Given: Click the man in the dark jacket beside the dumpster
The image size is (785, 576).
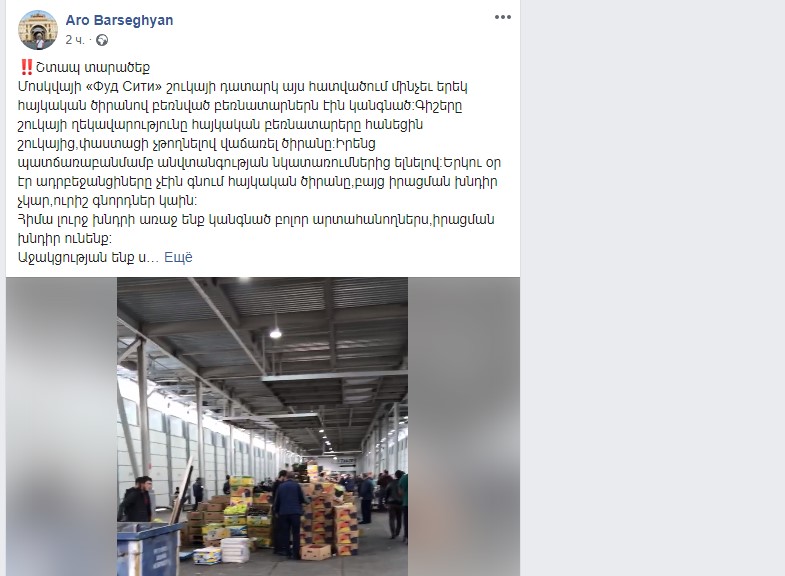Looking at the screenshot, I should click(135, 499).
